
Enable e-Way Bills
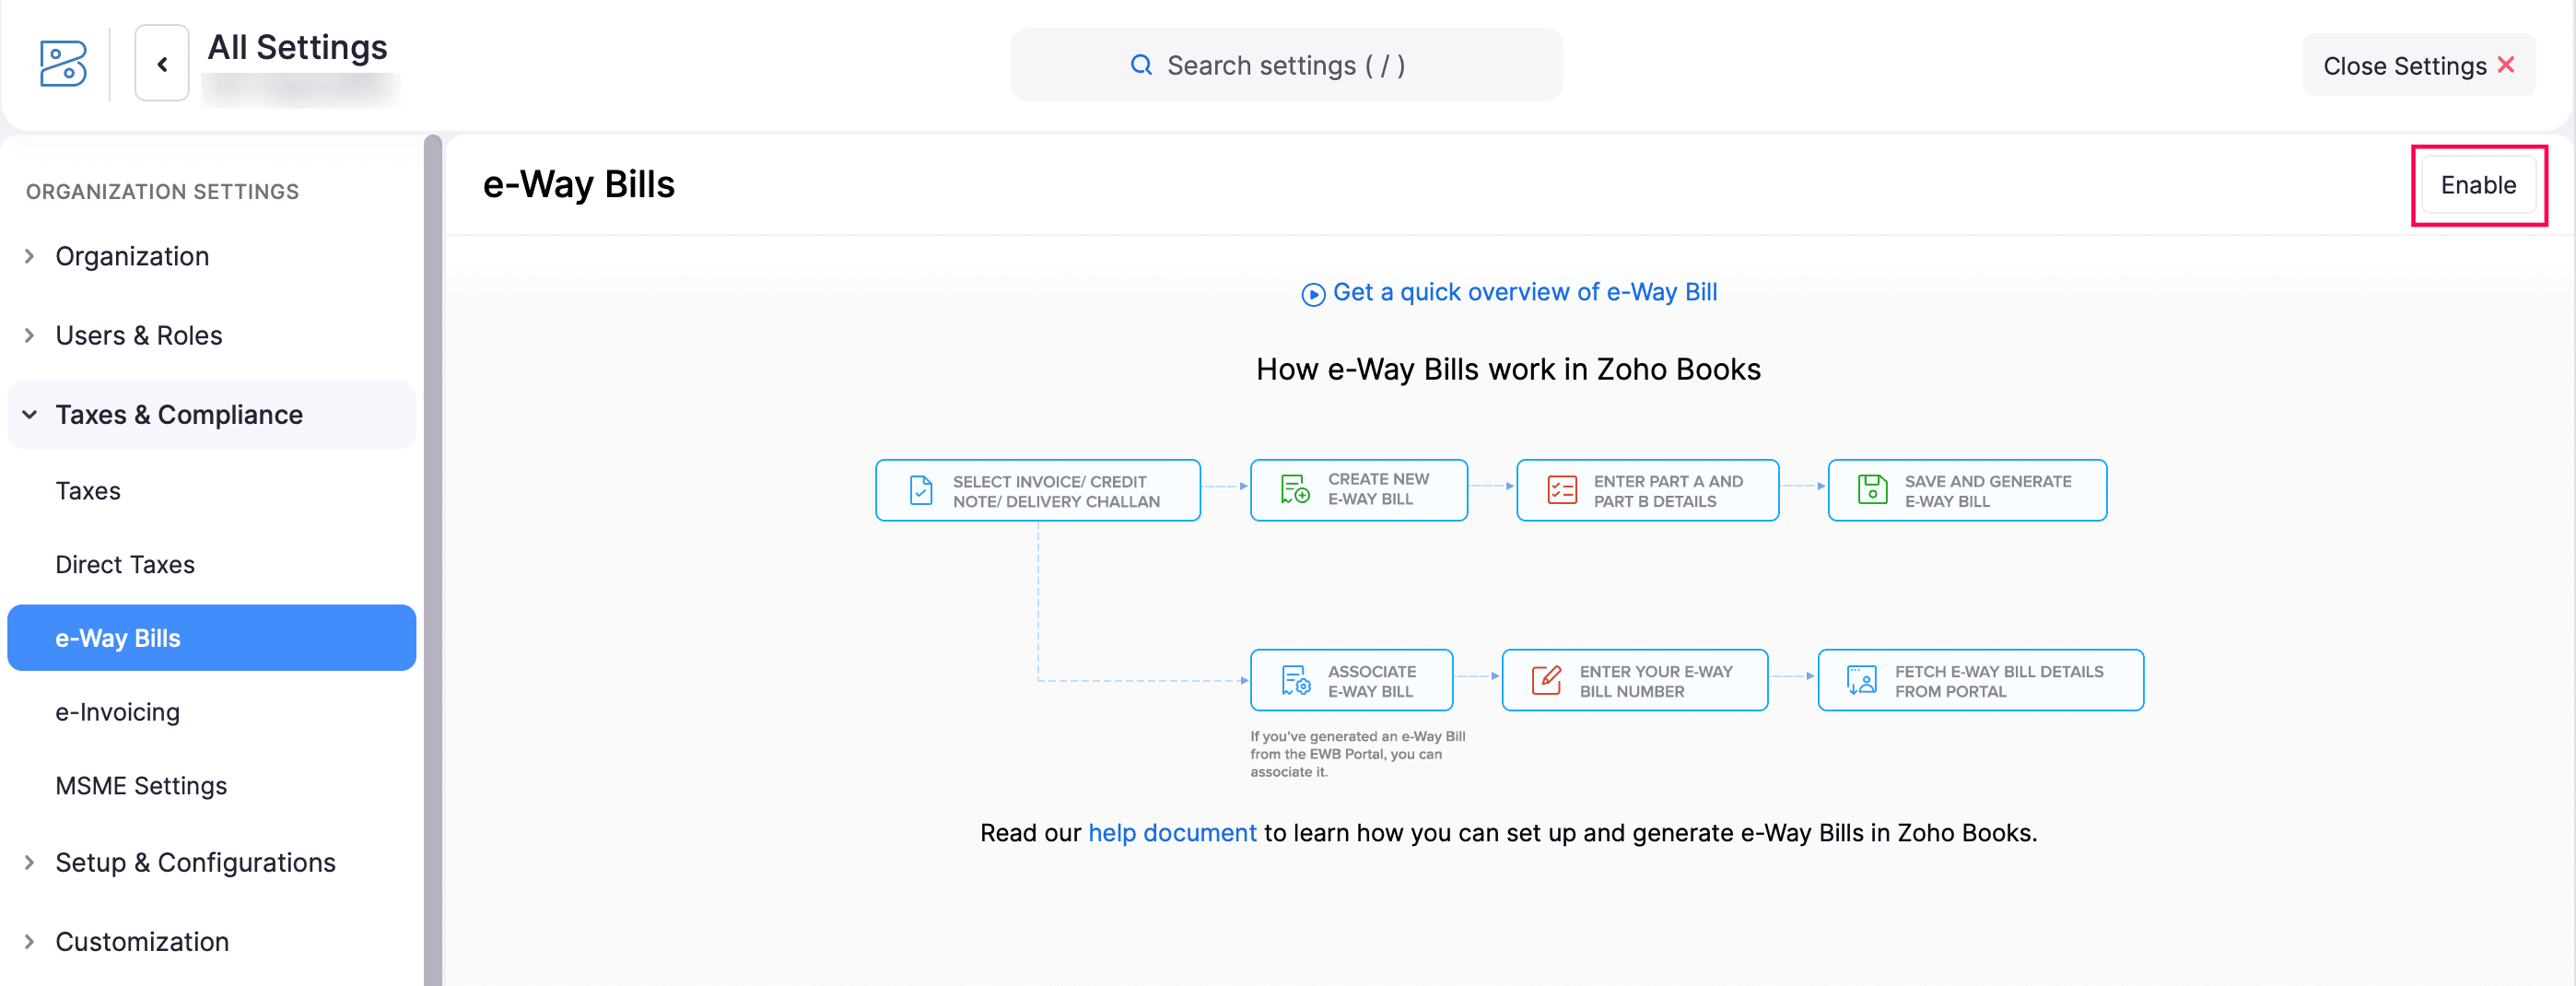(2478, 185)
